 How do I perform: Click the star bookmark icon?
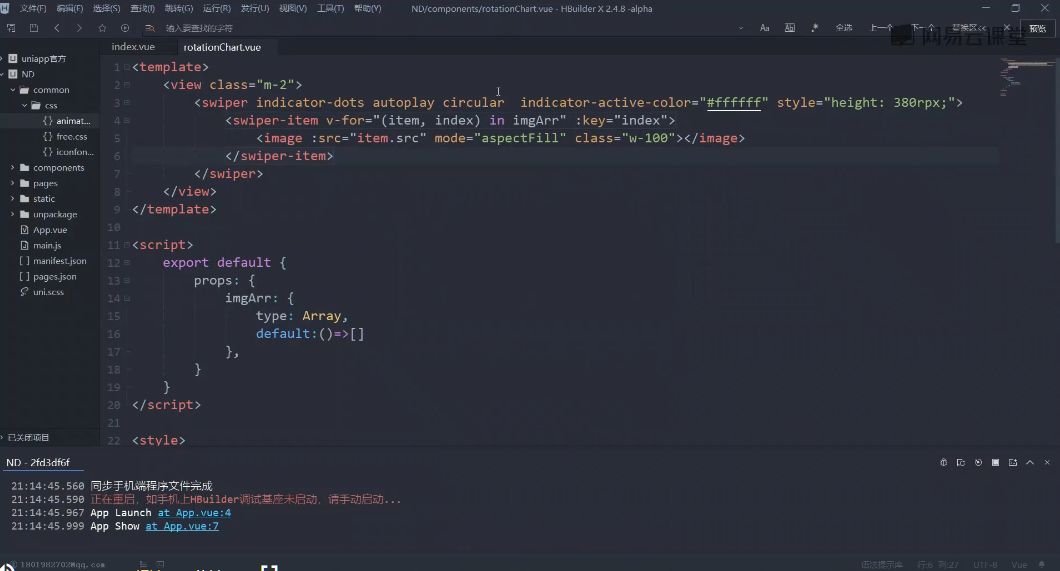(x=102, y=28)
